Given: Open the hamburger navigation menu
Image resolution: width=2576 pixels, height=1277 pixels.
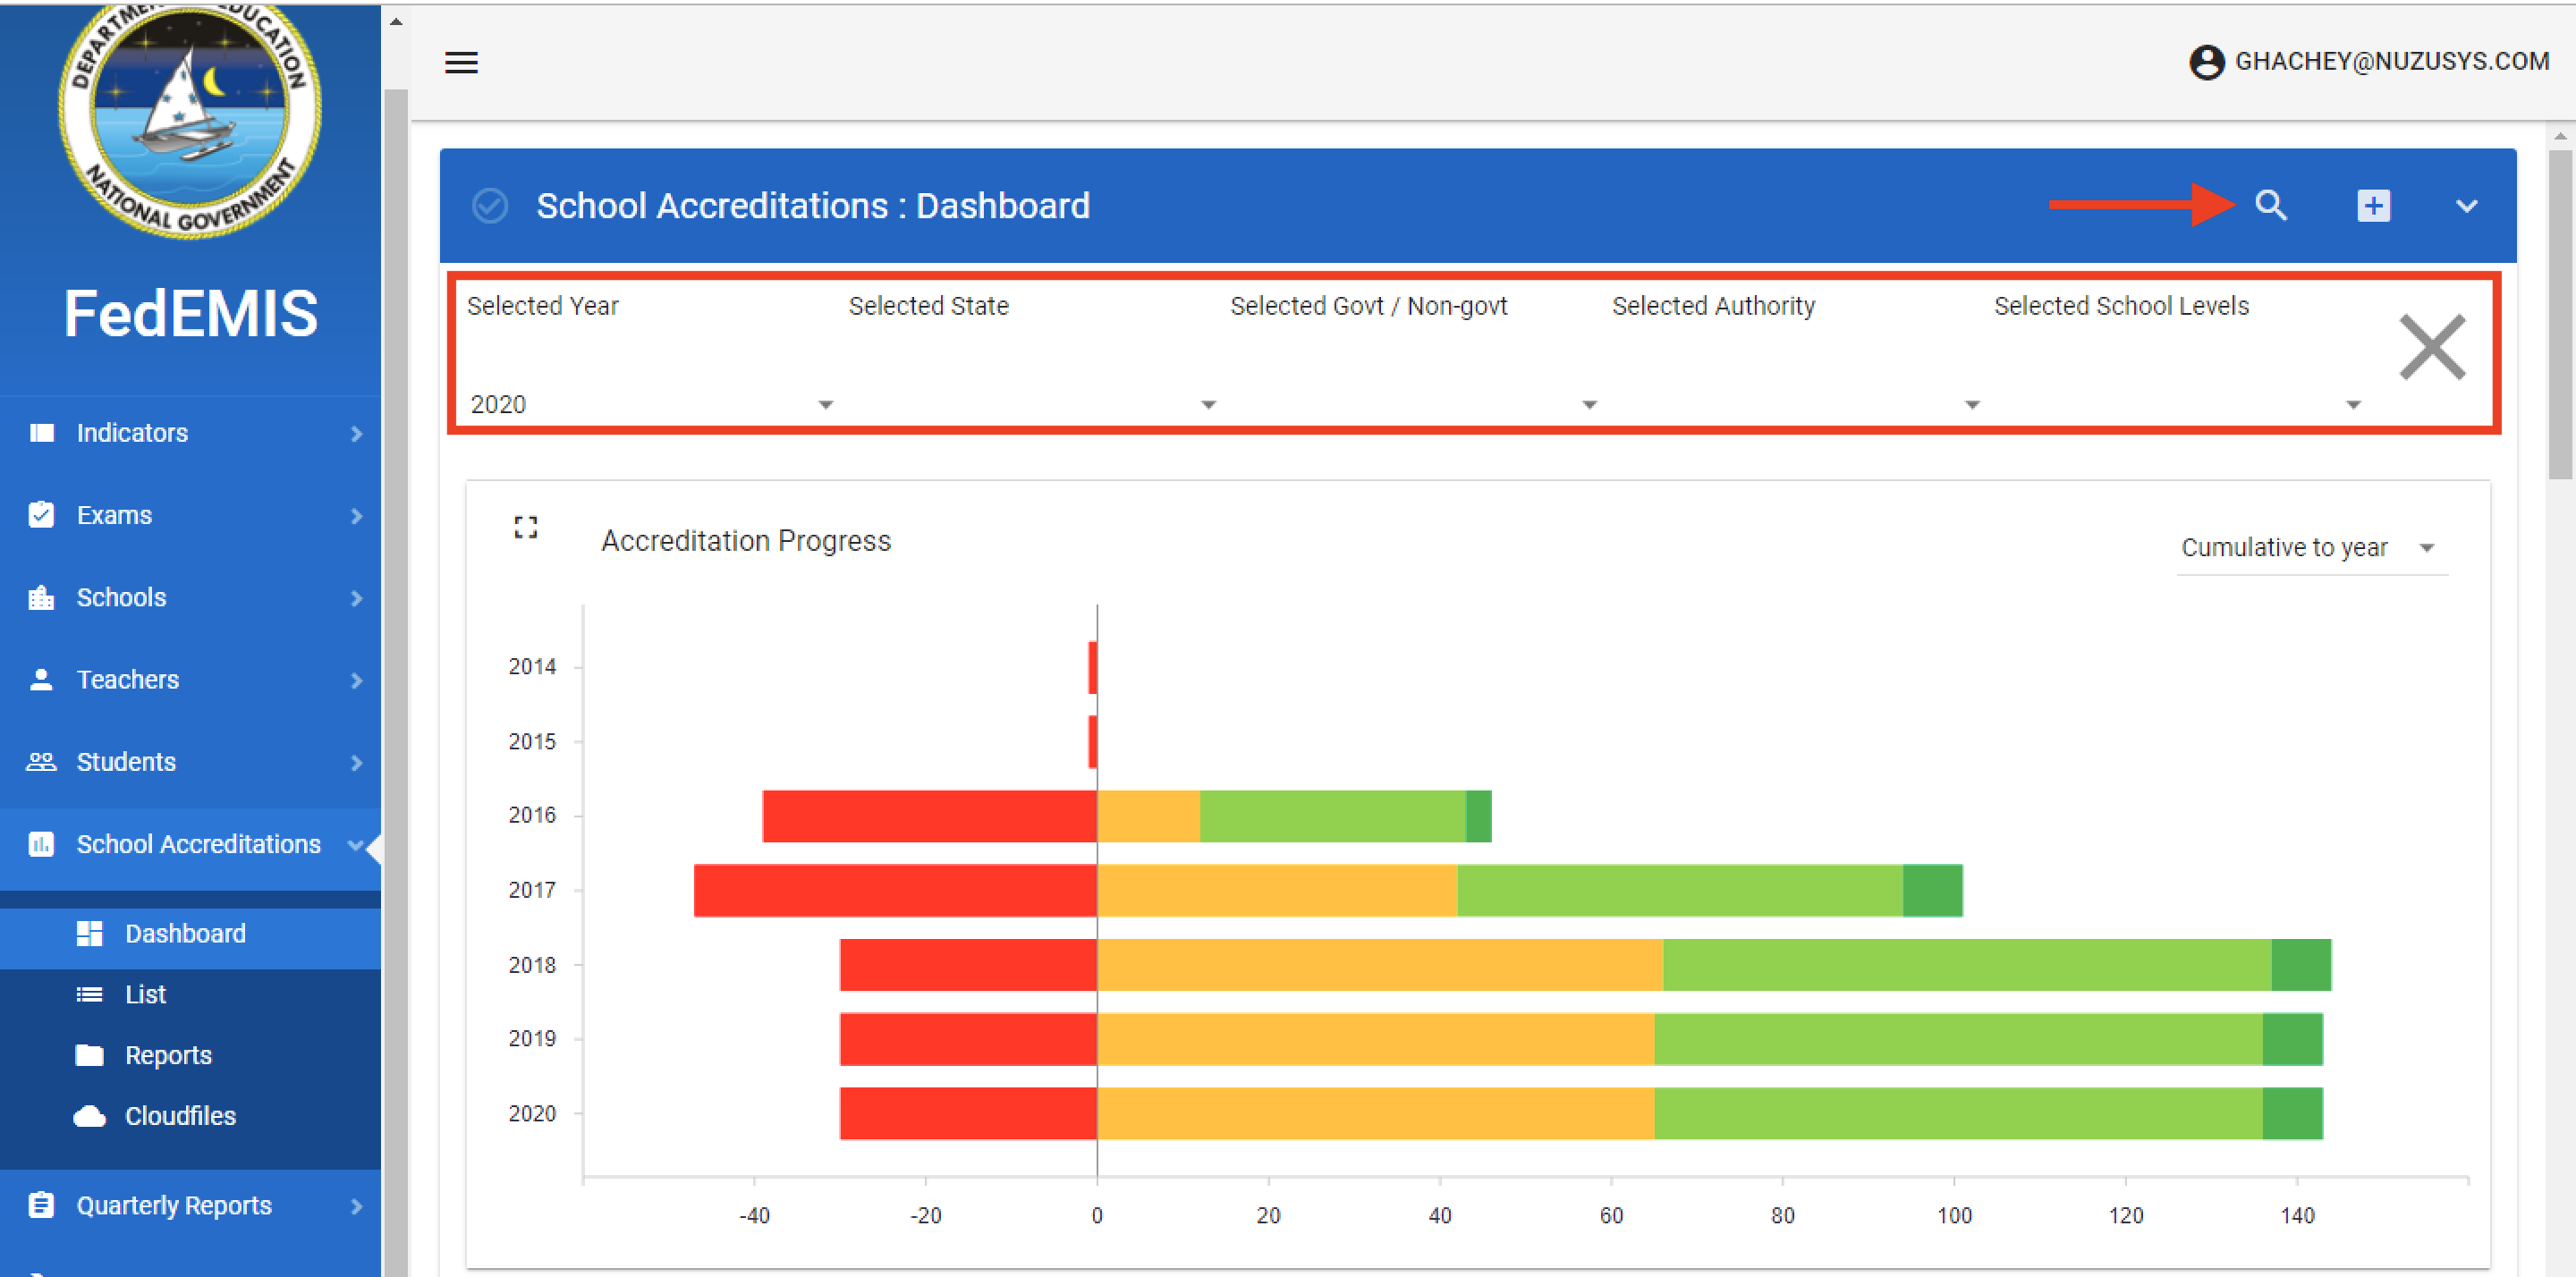Looking at the screenshot, I should tap(461, 62).
